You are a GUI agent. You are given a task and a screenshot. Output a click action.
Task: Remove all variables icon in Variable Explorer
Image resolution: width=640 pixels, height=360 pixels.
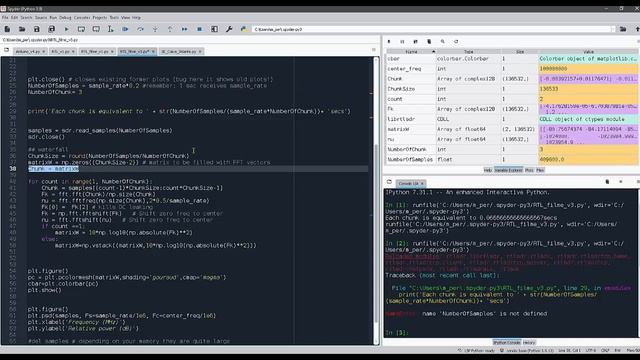[429, 41]
